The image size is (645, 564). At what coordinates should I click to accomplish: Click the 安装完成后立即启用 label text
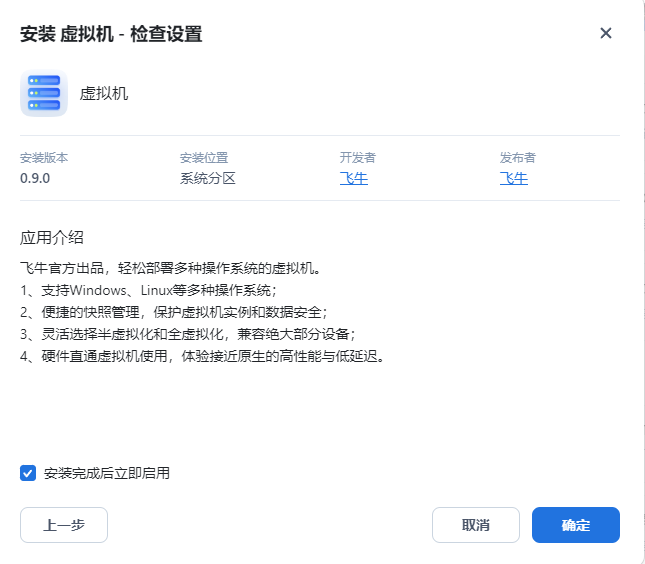pos(107,473)
